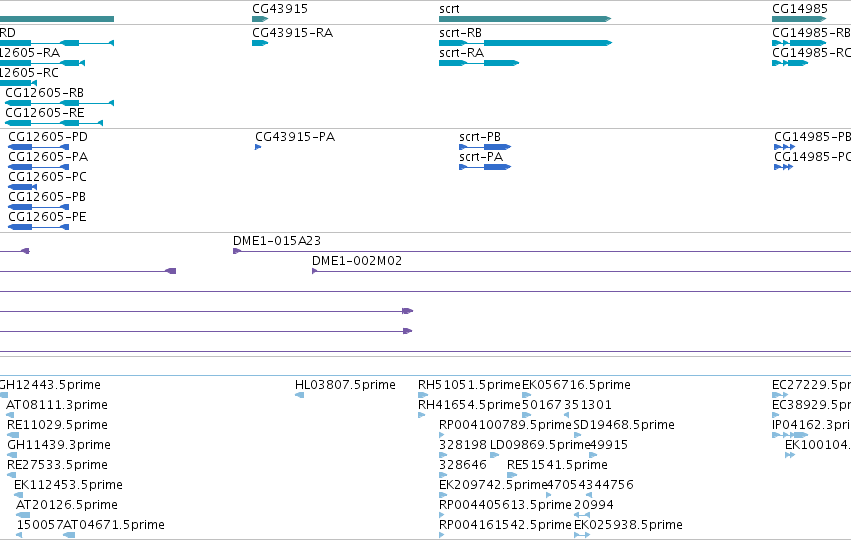Click the RE27533.5prime EST label
Viewport: 851px width, 540px height.
57,465
